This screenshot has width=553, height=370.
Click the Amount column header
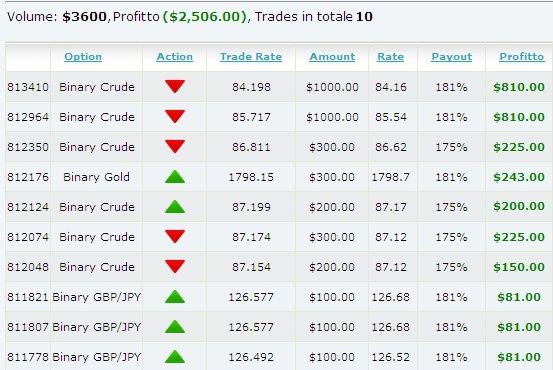coord(332,57)
